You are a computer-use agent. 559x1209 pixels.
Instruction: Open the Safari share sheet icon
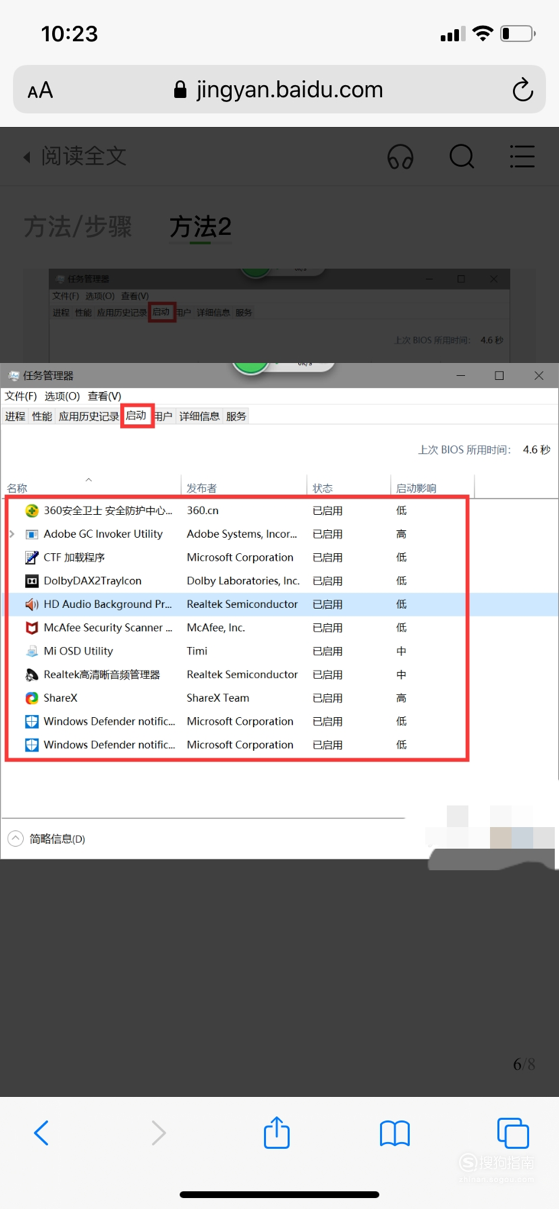[277, 1131]
